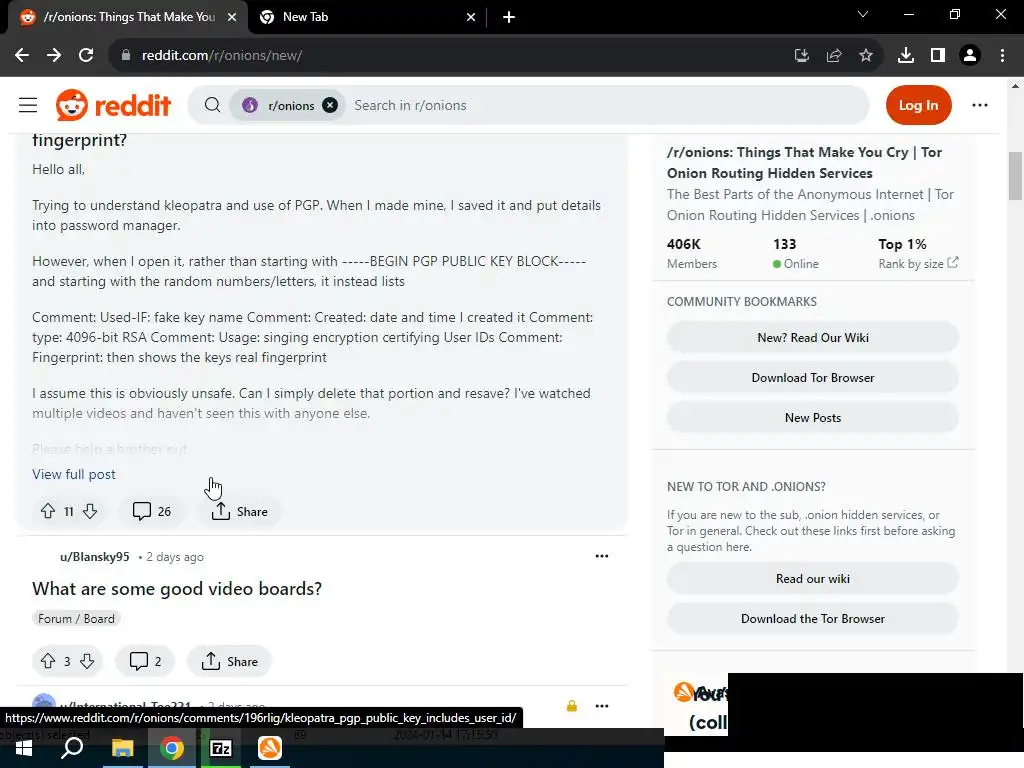Click Download the Tor Browser sidebar button

[x=812, y=618]
